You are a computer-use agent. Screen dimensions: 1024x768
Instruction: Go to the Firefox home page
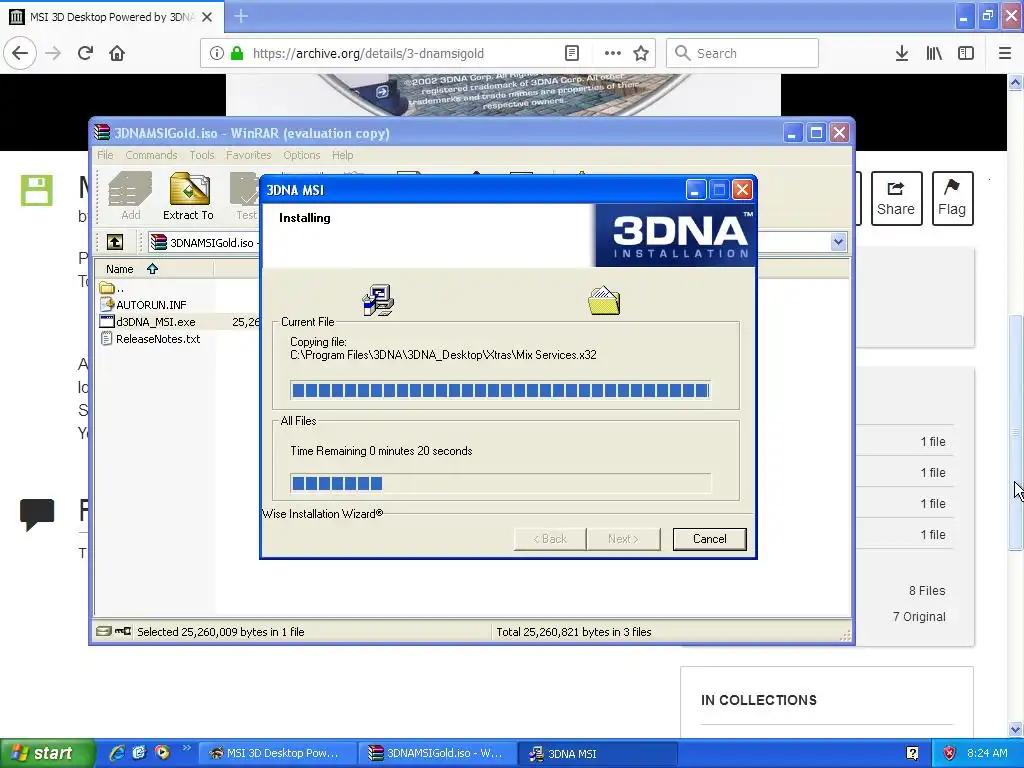click(117, 53)
